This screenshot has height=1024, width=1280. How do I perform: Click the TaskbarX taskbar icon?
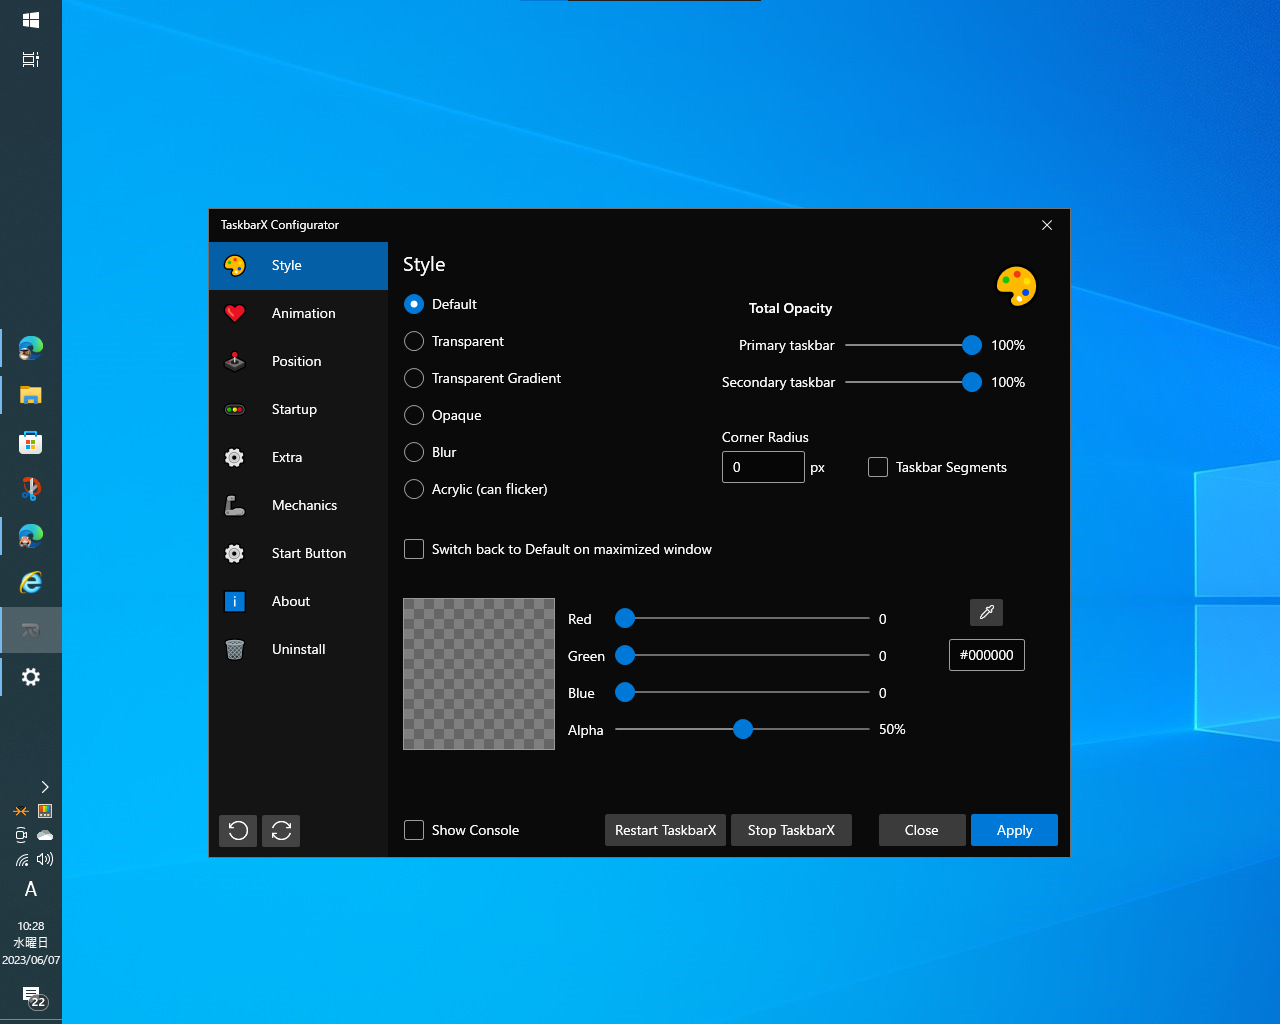31,630
